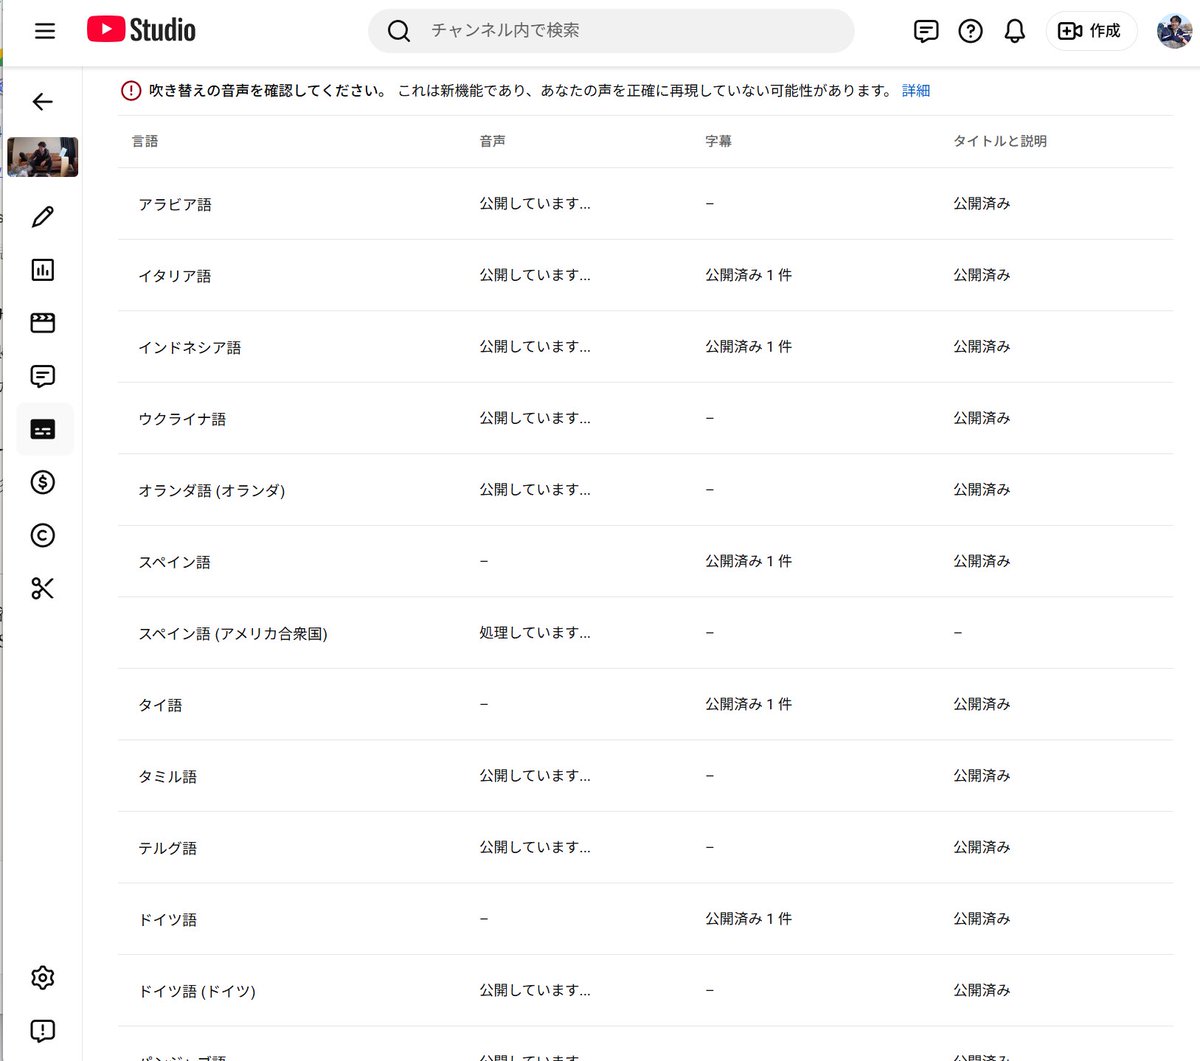The width and height of the screenshot is (1200, 1061).
Task: Open the help question-mark icon
Action: (970, 31)
